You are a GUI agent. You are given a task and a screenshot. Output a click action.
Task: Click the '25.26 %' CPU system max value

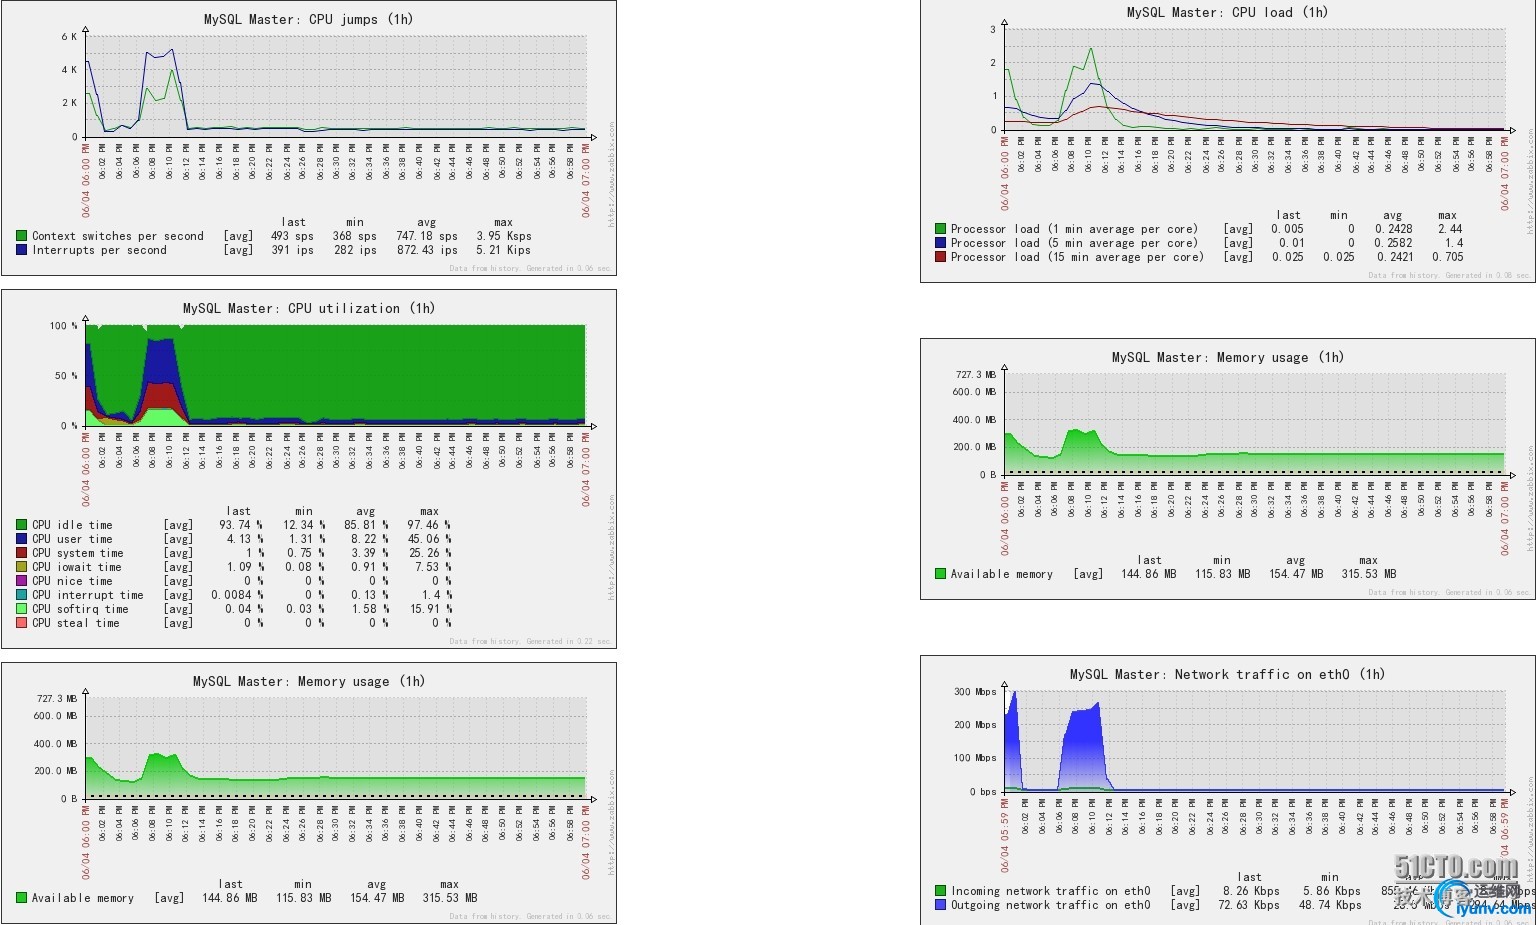[429, 553]
